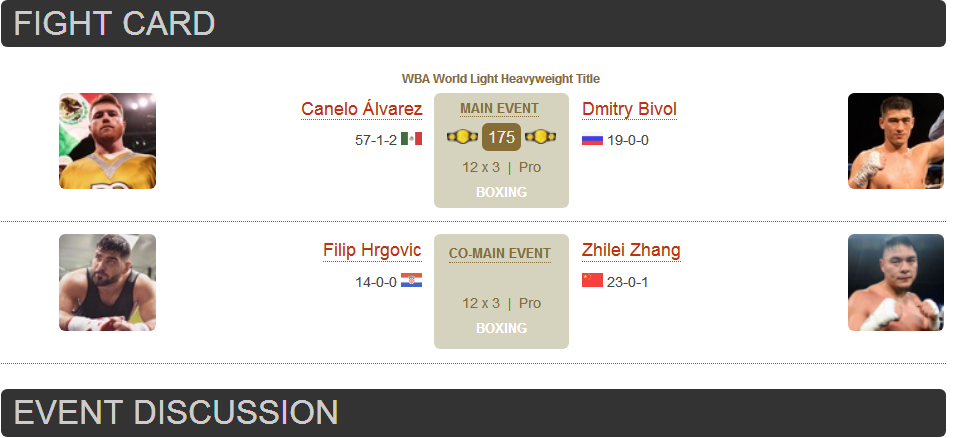Image resolution: width=954 pixels, height=438 pixels.
Task: Click the MAIN EVENT label
Action: [500, 109]
